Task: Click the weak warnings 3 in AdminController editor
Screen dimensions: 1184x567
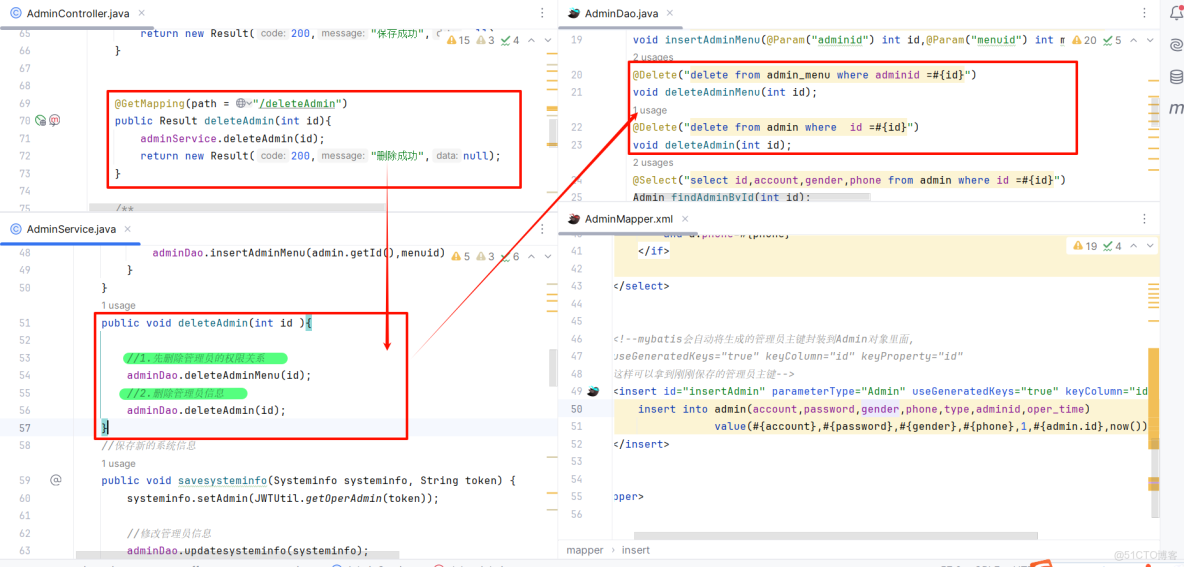Action: [x=486, y=40]
